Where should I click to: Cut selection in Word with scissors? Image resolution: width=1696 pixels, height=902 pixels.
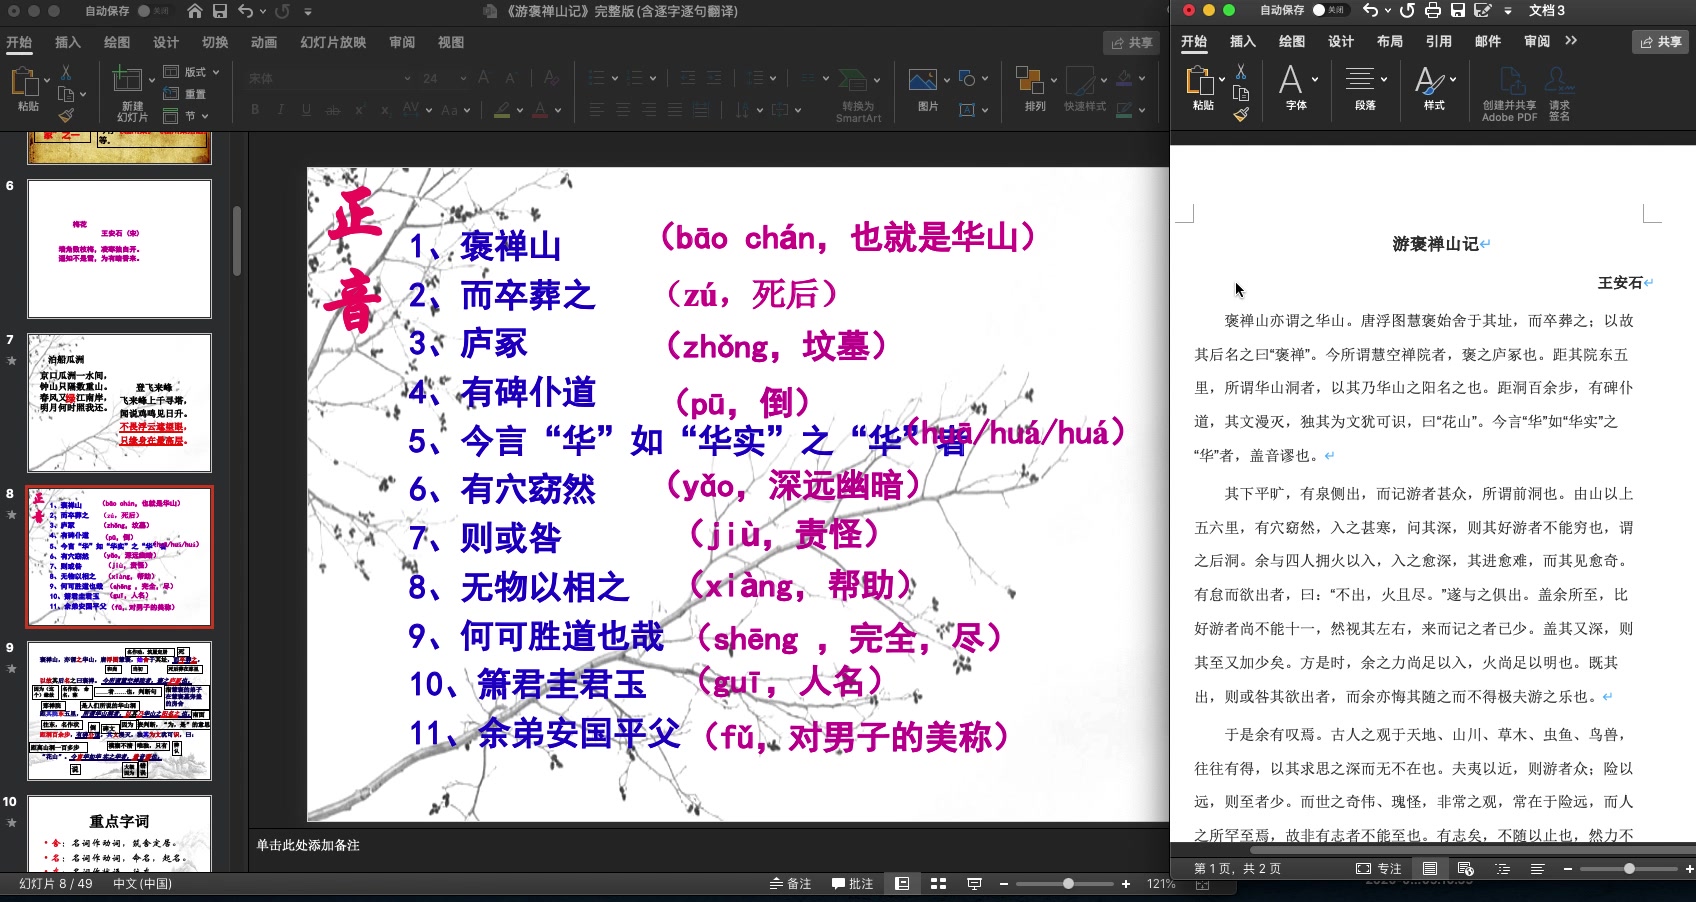1240,72
